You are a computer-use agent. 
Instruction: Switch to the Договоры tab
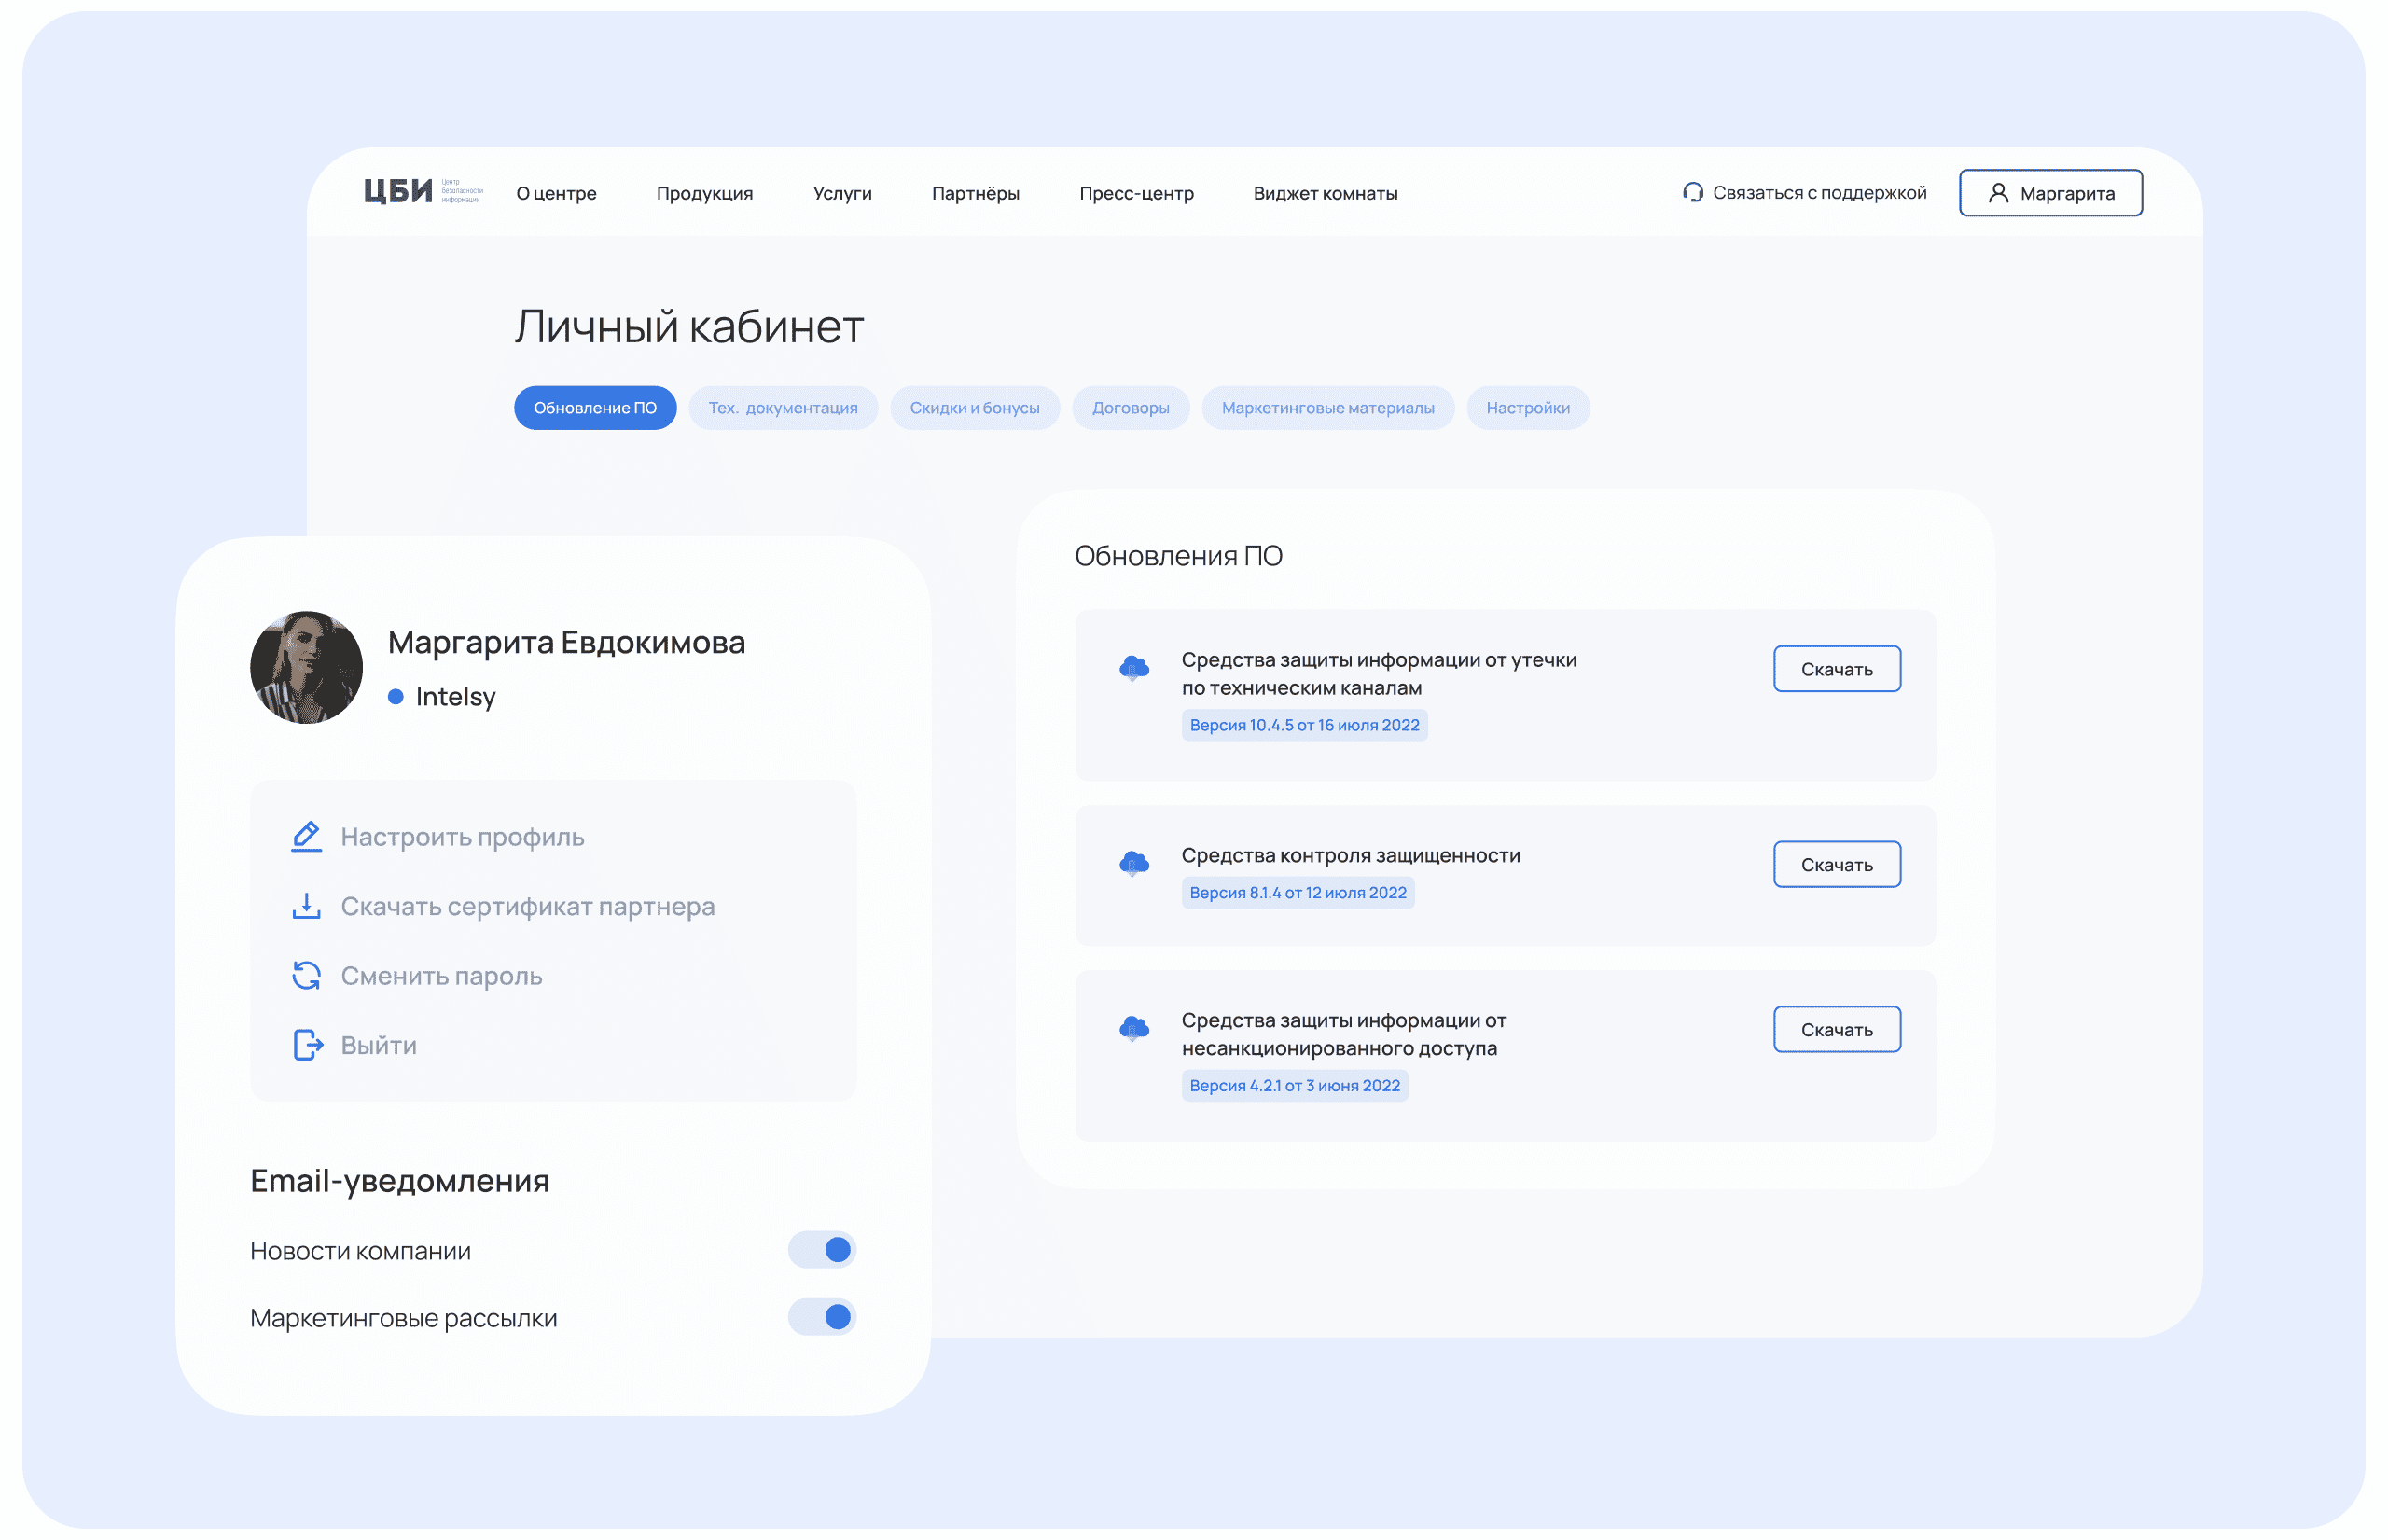click(x=1130, y=407)
